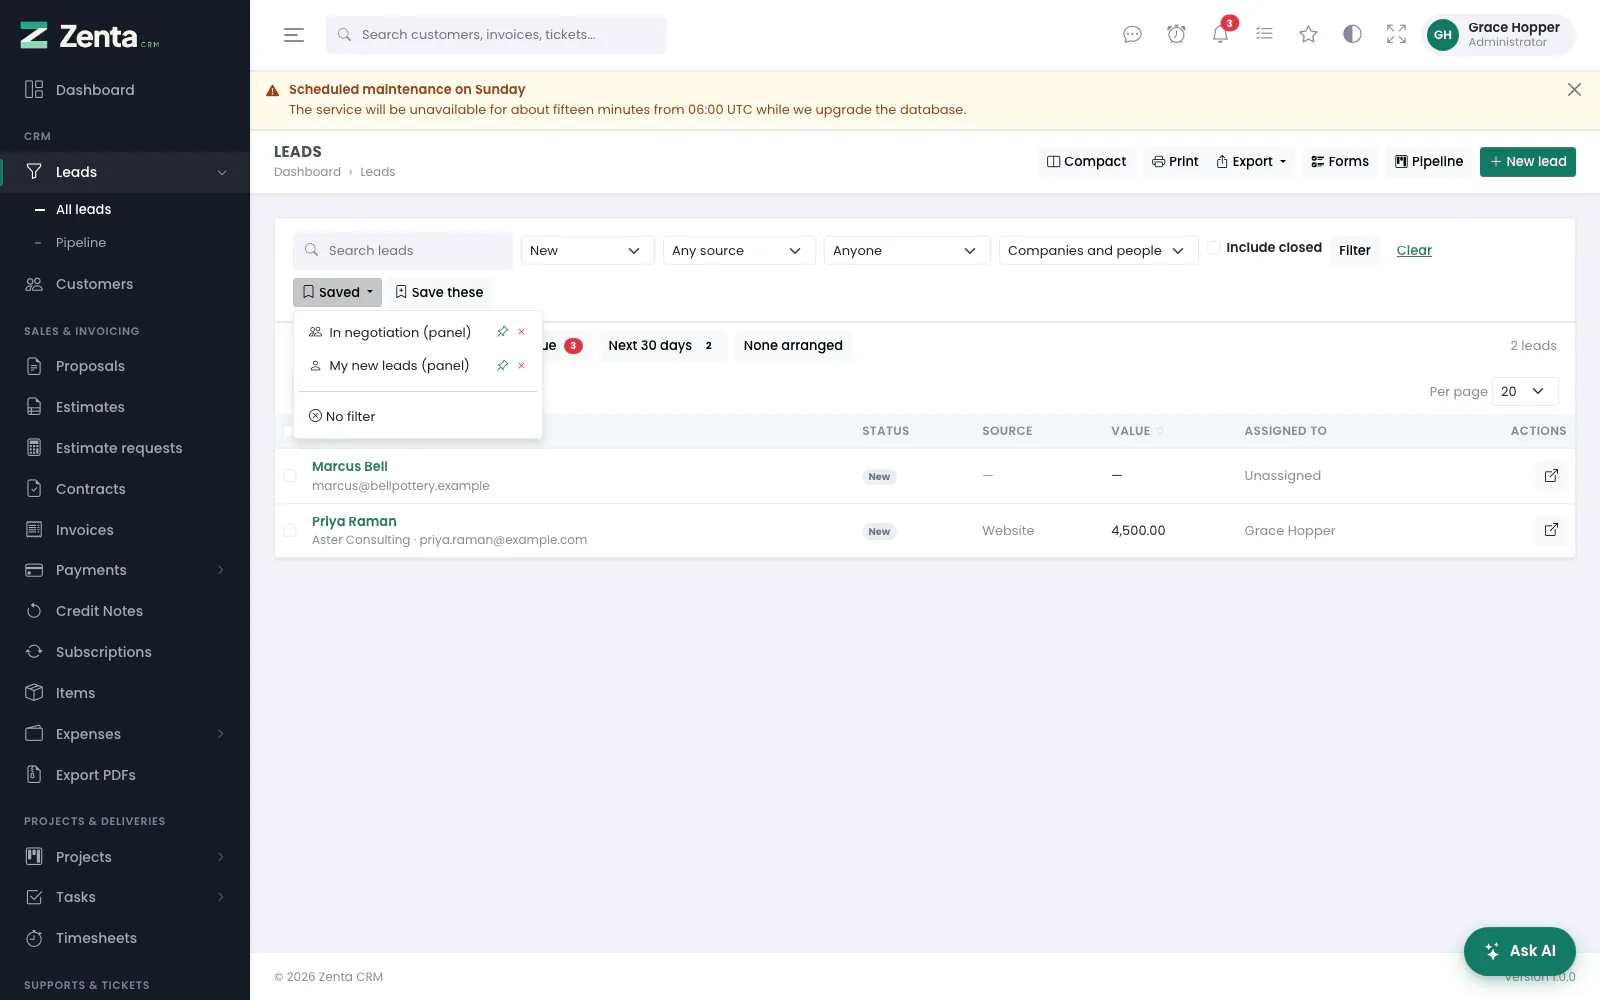Choose In negotiation (panel) saved filter
1600x1000 pixels.
[400, 332]
